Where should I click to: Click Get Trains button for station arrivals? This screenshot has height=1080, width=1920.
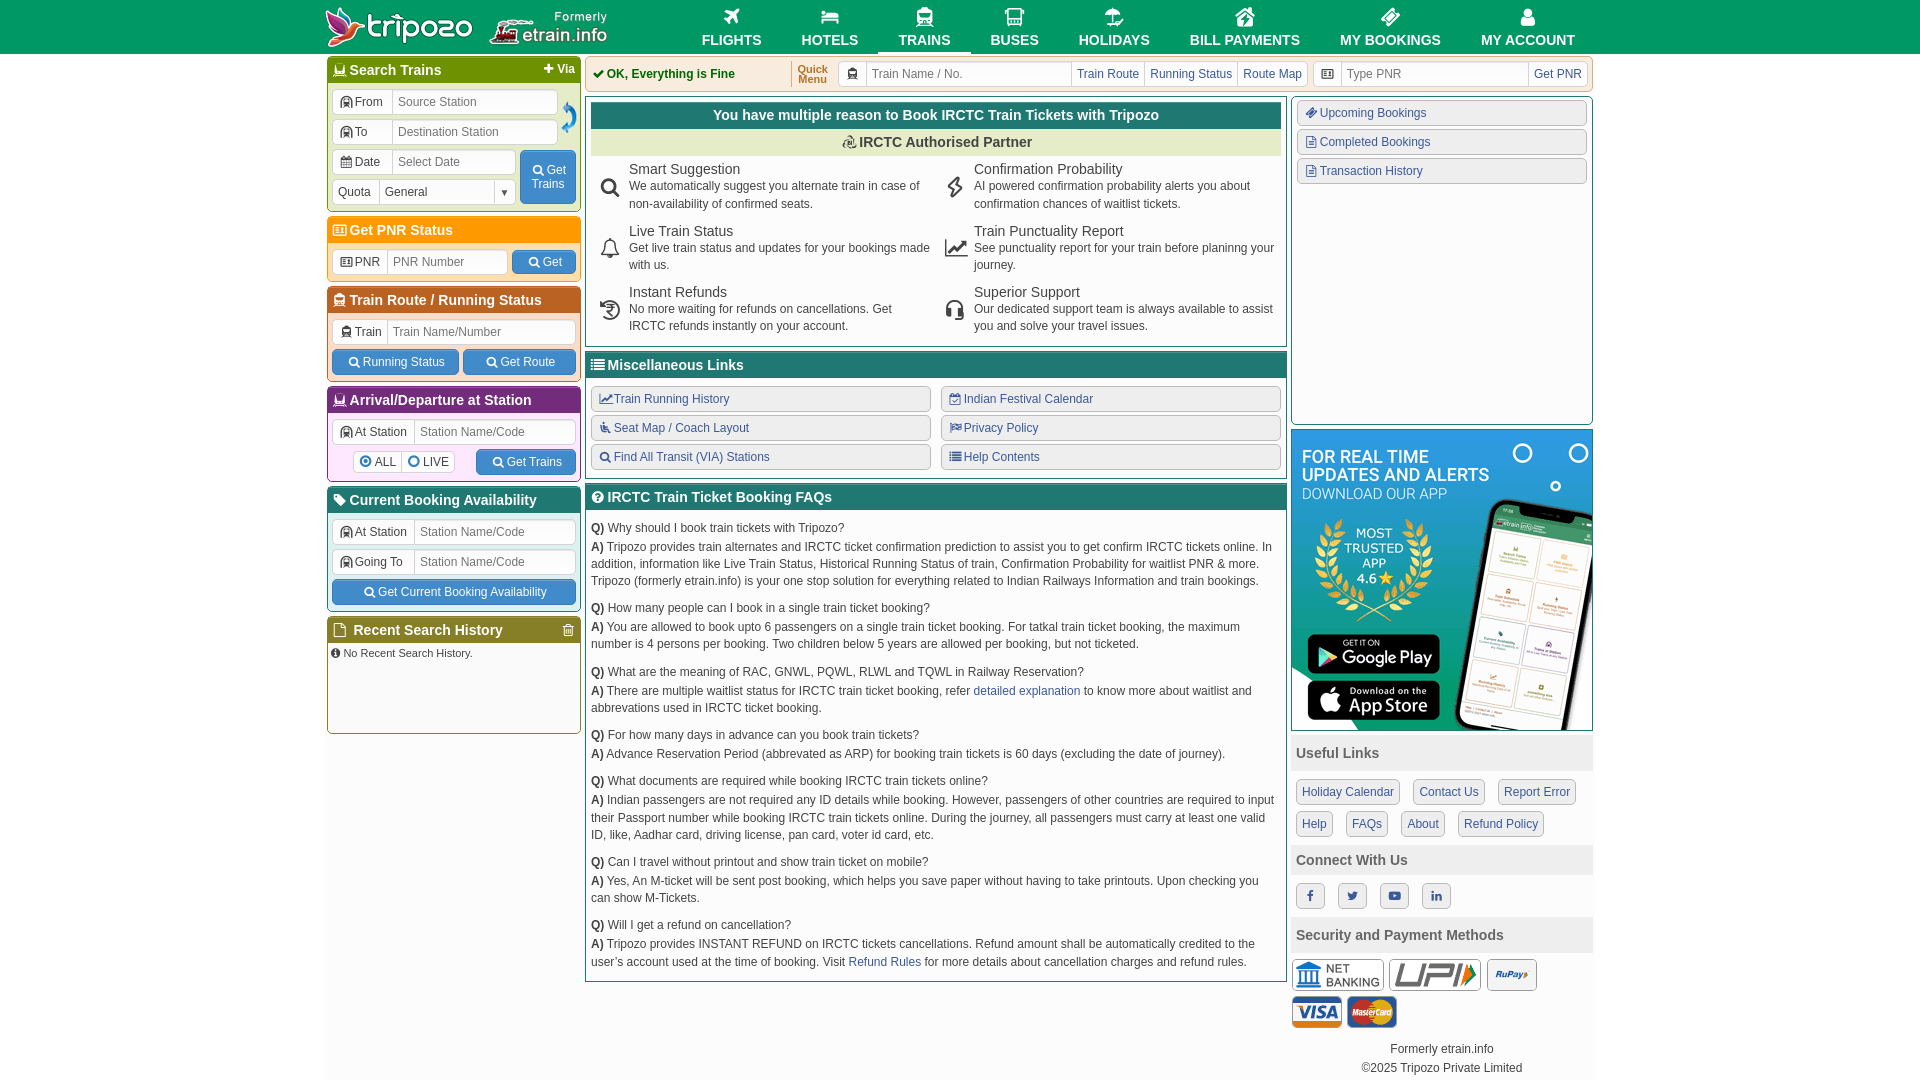point(526,462)
